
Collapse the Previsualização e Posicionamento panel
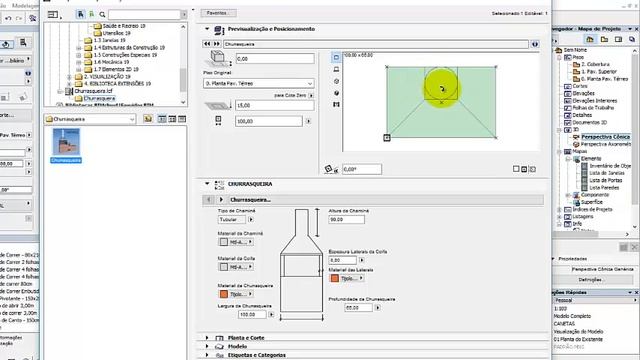pyautogui.click(x=207, y=29)
